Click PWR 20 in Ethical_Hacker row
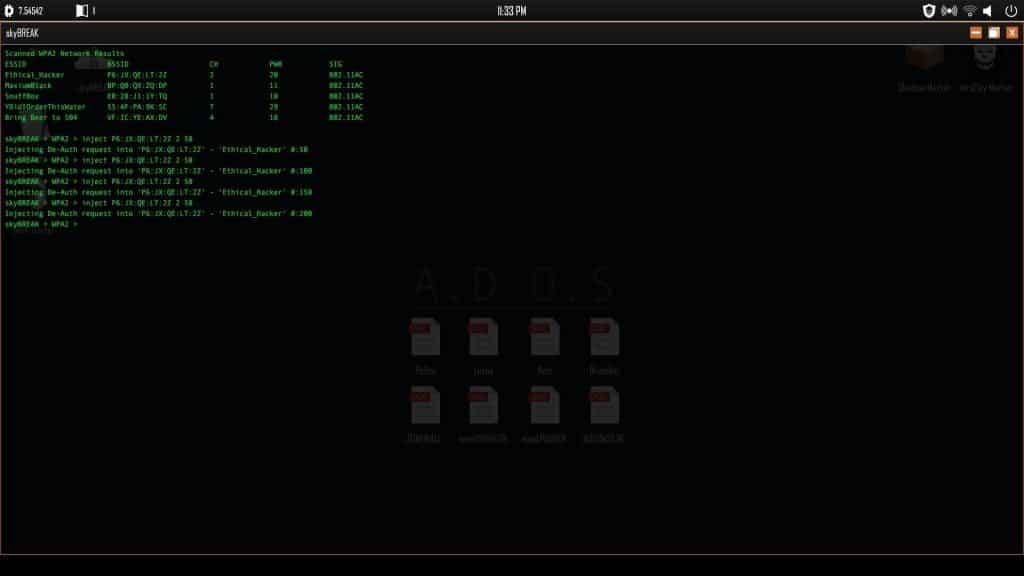This screenshot has height=576, width=1024. click(x=274, y=75)
